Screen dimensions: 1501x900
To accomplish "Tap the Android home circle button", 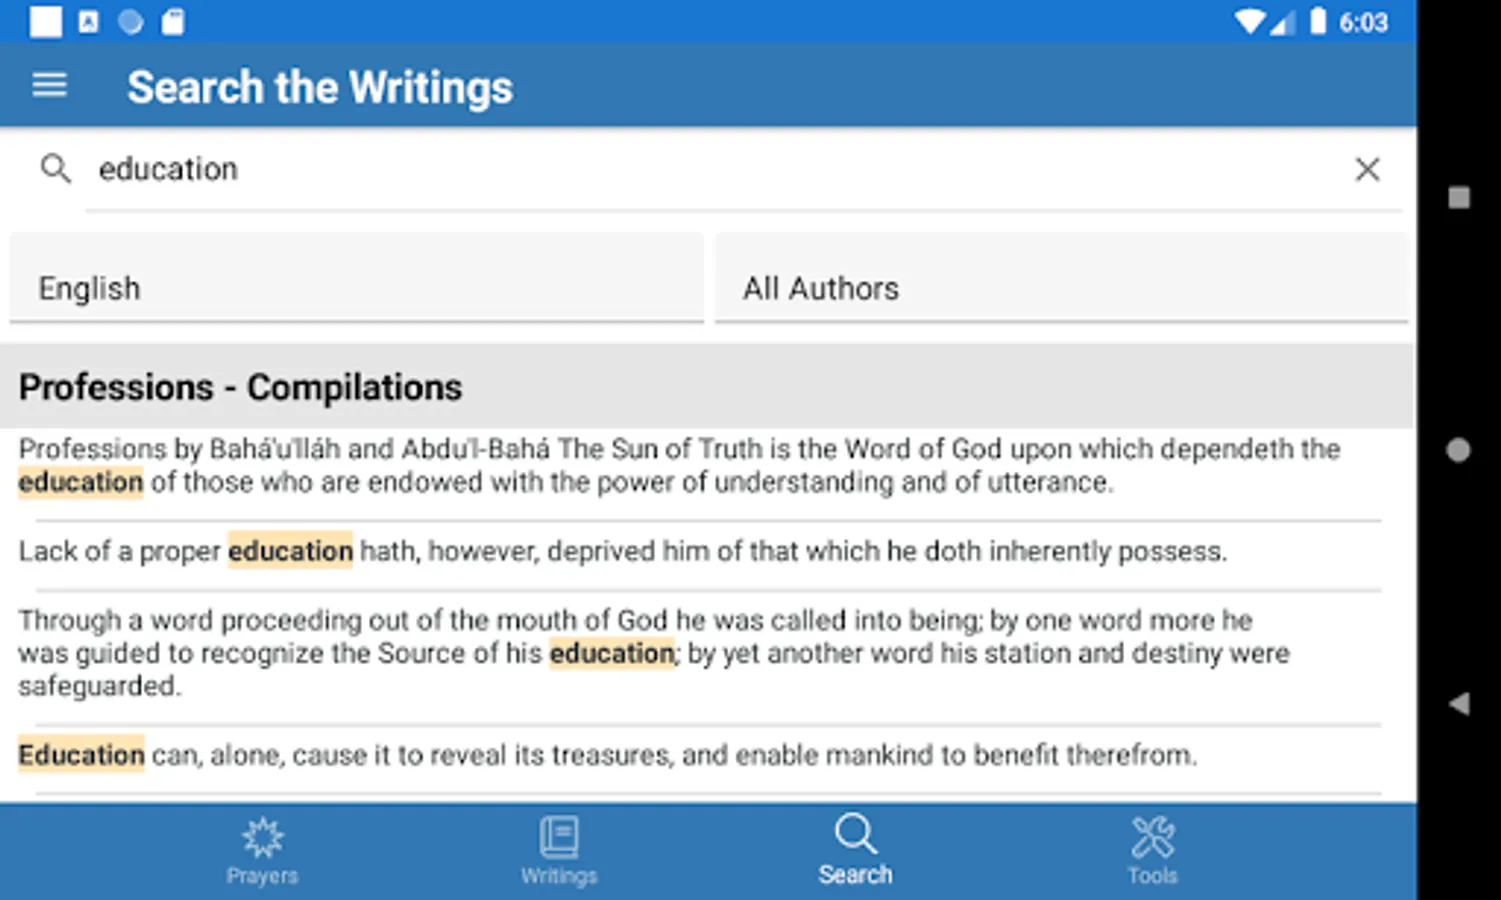I will 1459,450.
